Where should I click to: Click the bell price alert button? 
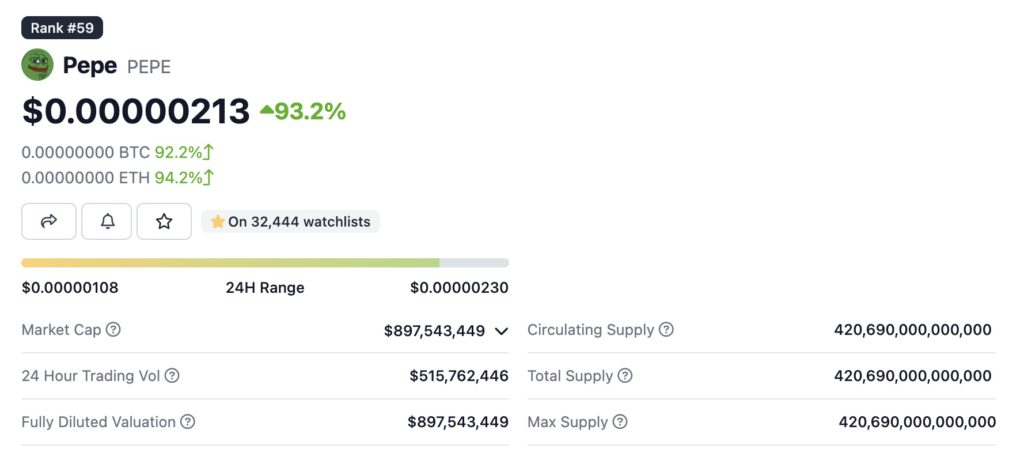click(x=107, y=221)
